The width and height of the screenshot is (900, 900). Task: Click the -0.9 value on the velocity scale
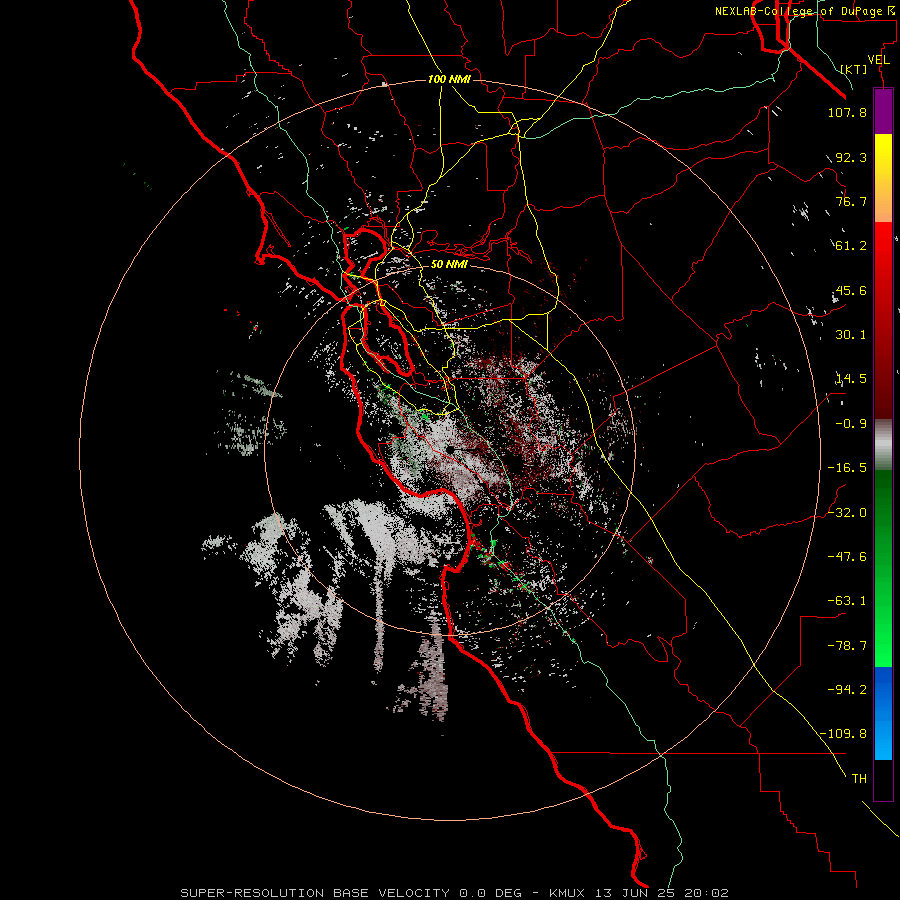851,424
